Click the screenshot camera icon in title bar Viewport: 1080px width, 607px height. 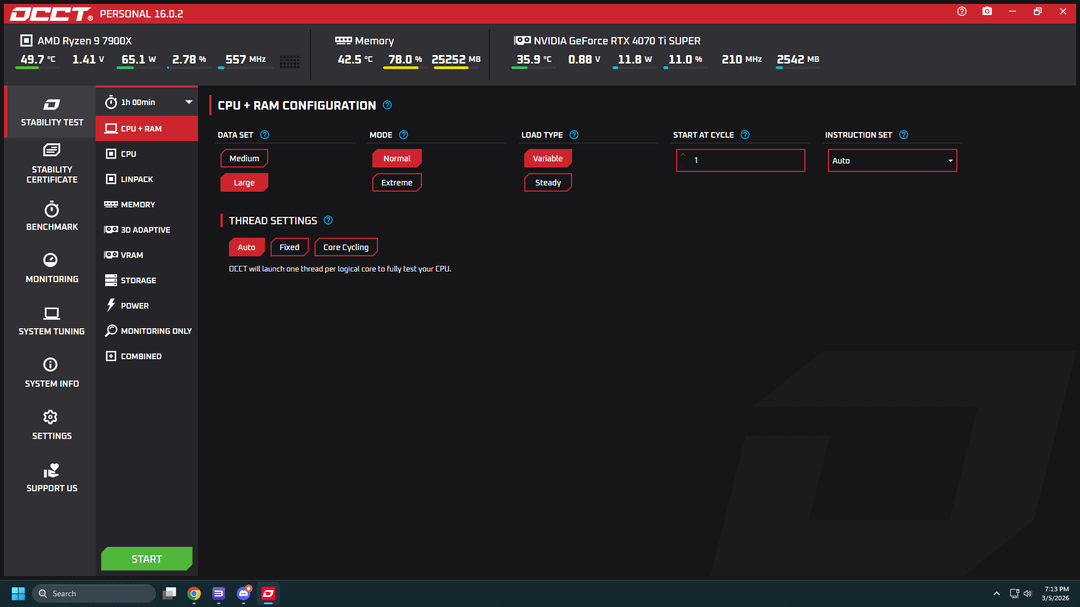click(x=987, y=12)
